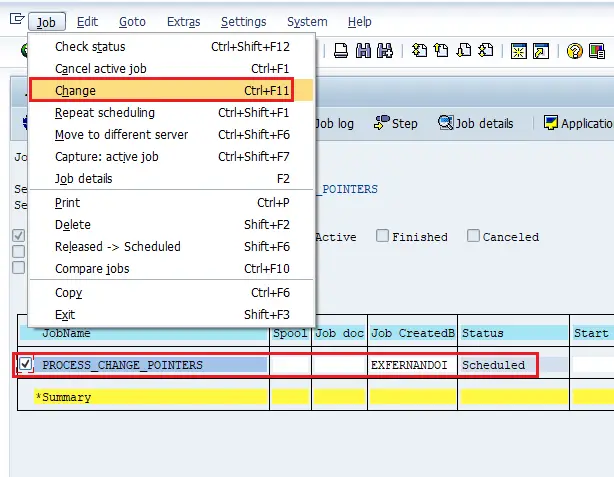
Task: Choose Job details entry in Job menu
Action: point(172,179)
